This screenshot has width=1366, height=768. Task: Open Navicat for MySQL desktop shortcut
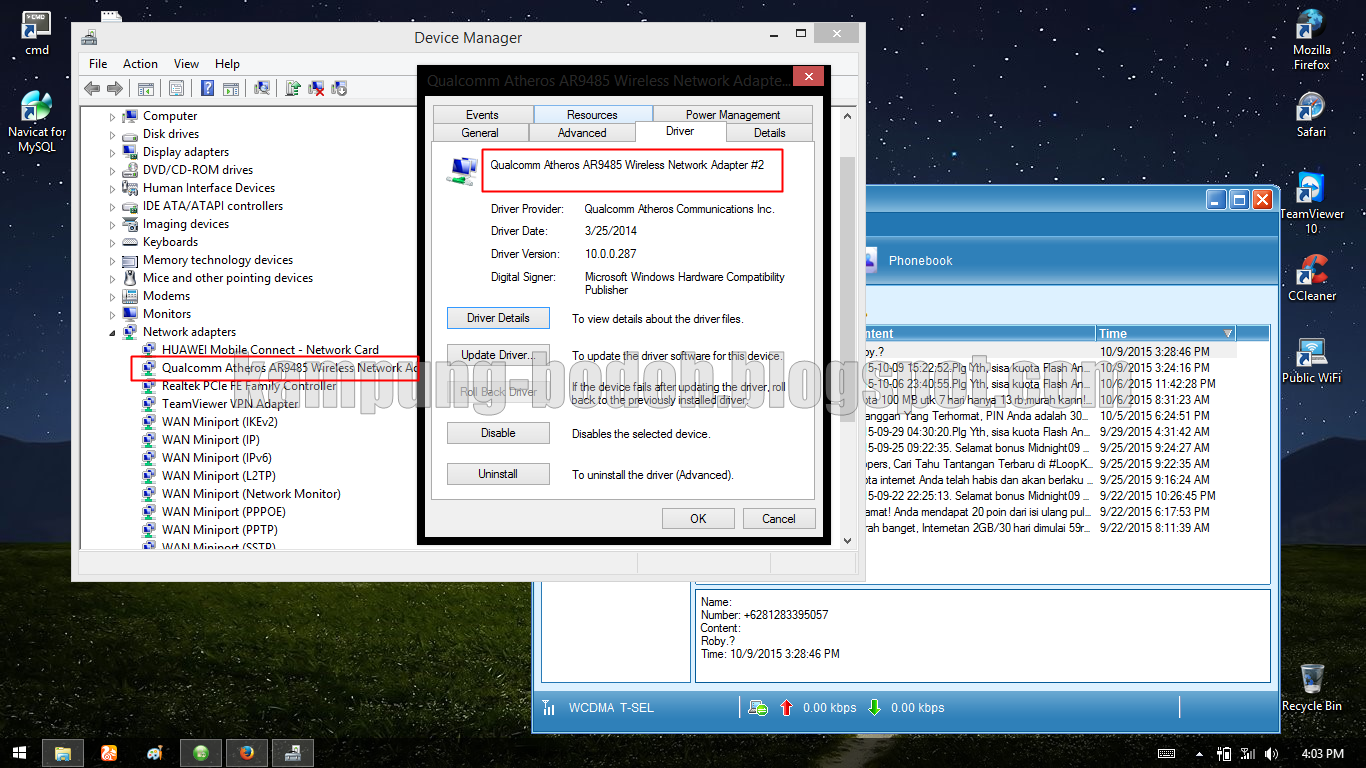coord(37,122)
